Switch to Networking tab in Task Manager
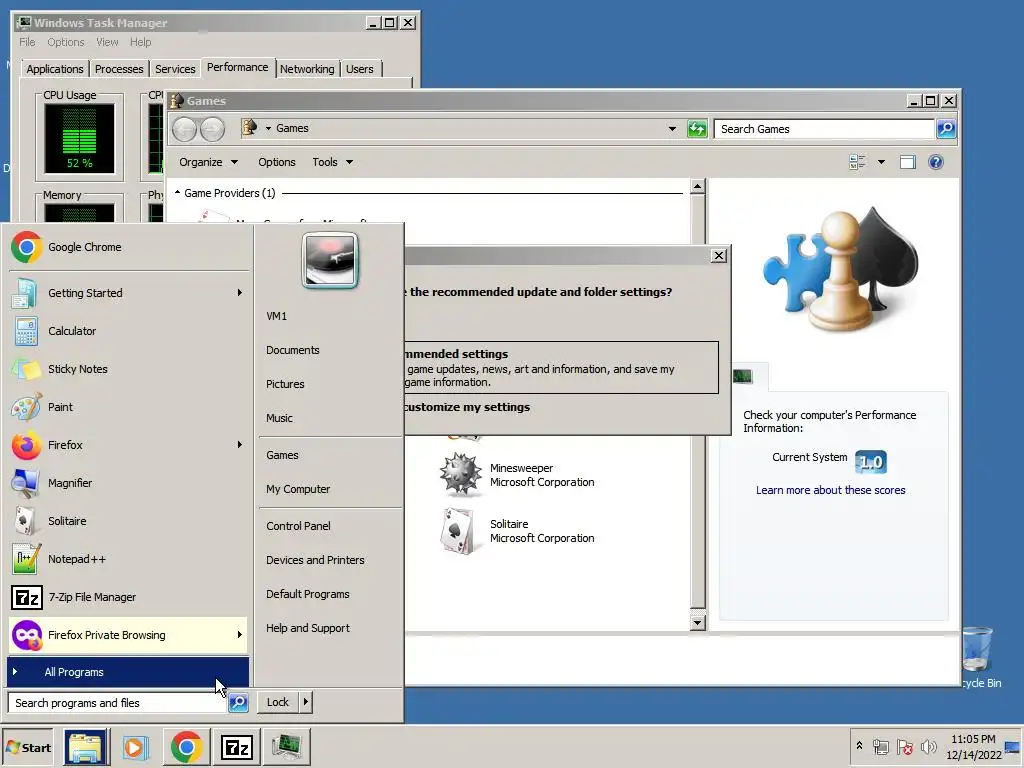The image size is (1024, 768). point(307,69)
